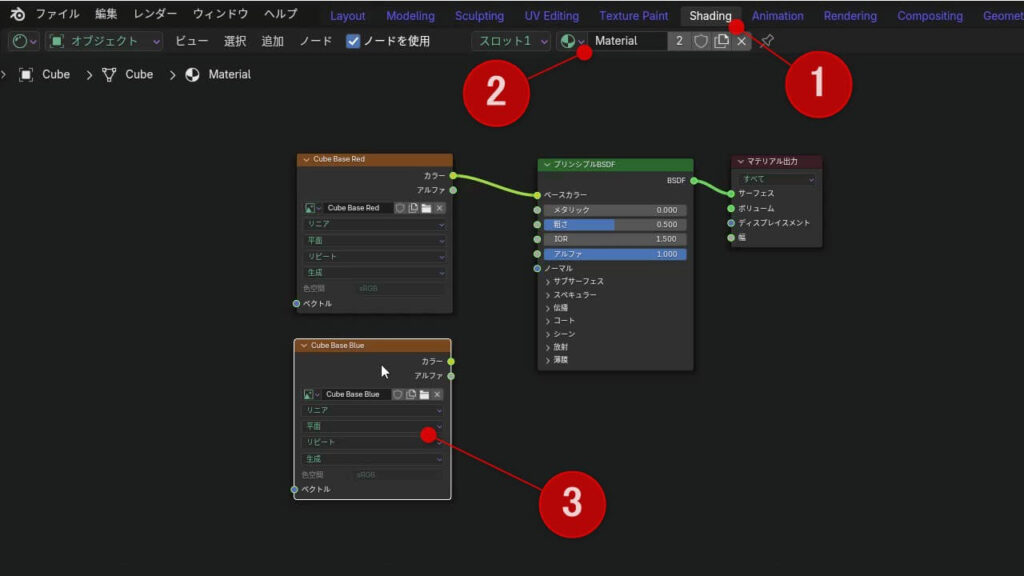Click the BSDF output socket

pos(694,181)
